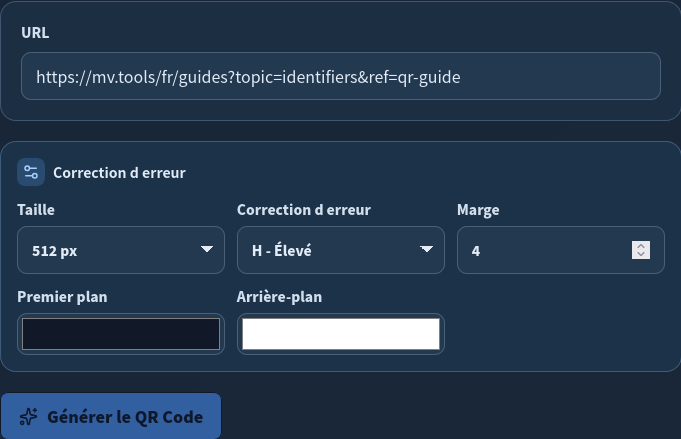
Task: Click the sliders icon beside section heading
Action: pyautogui.click(x=31, y=172)
